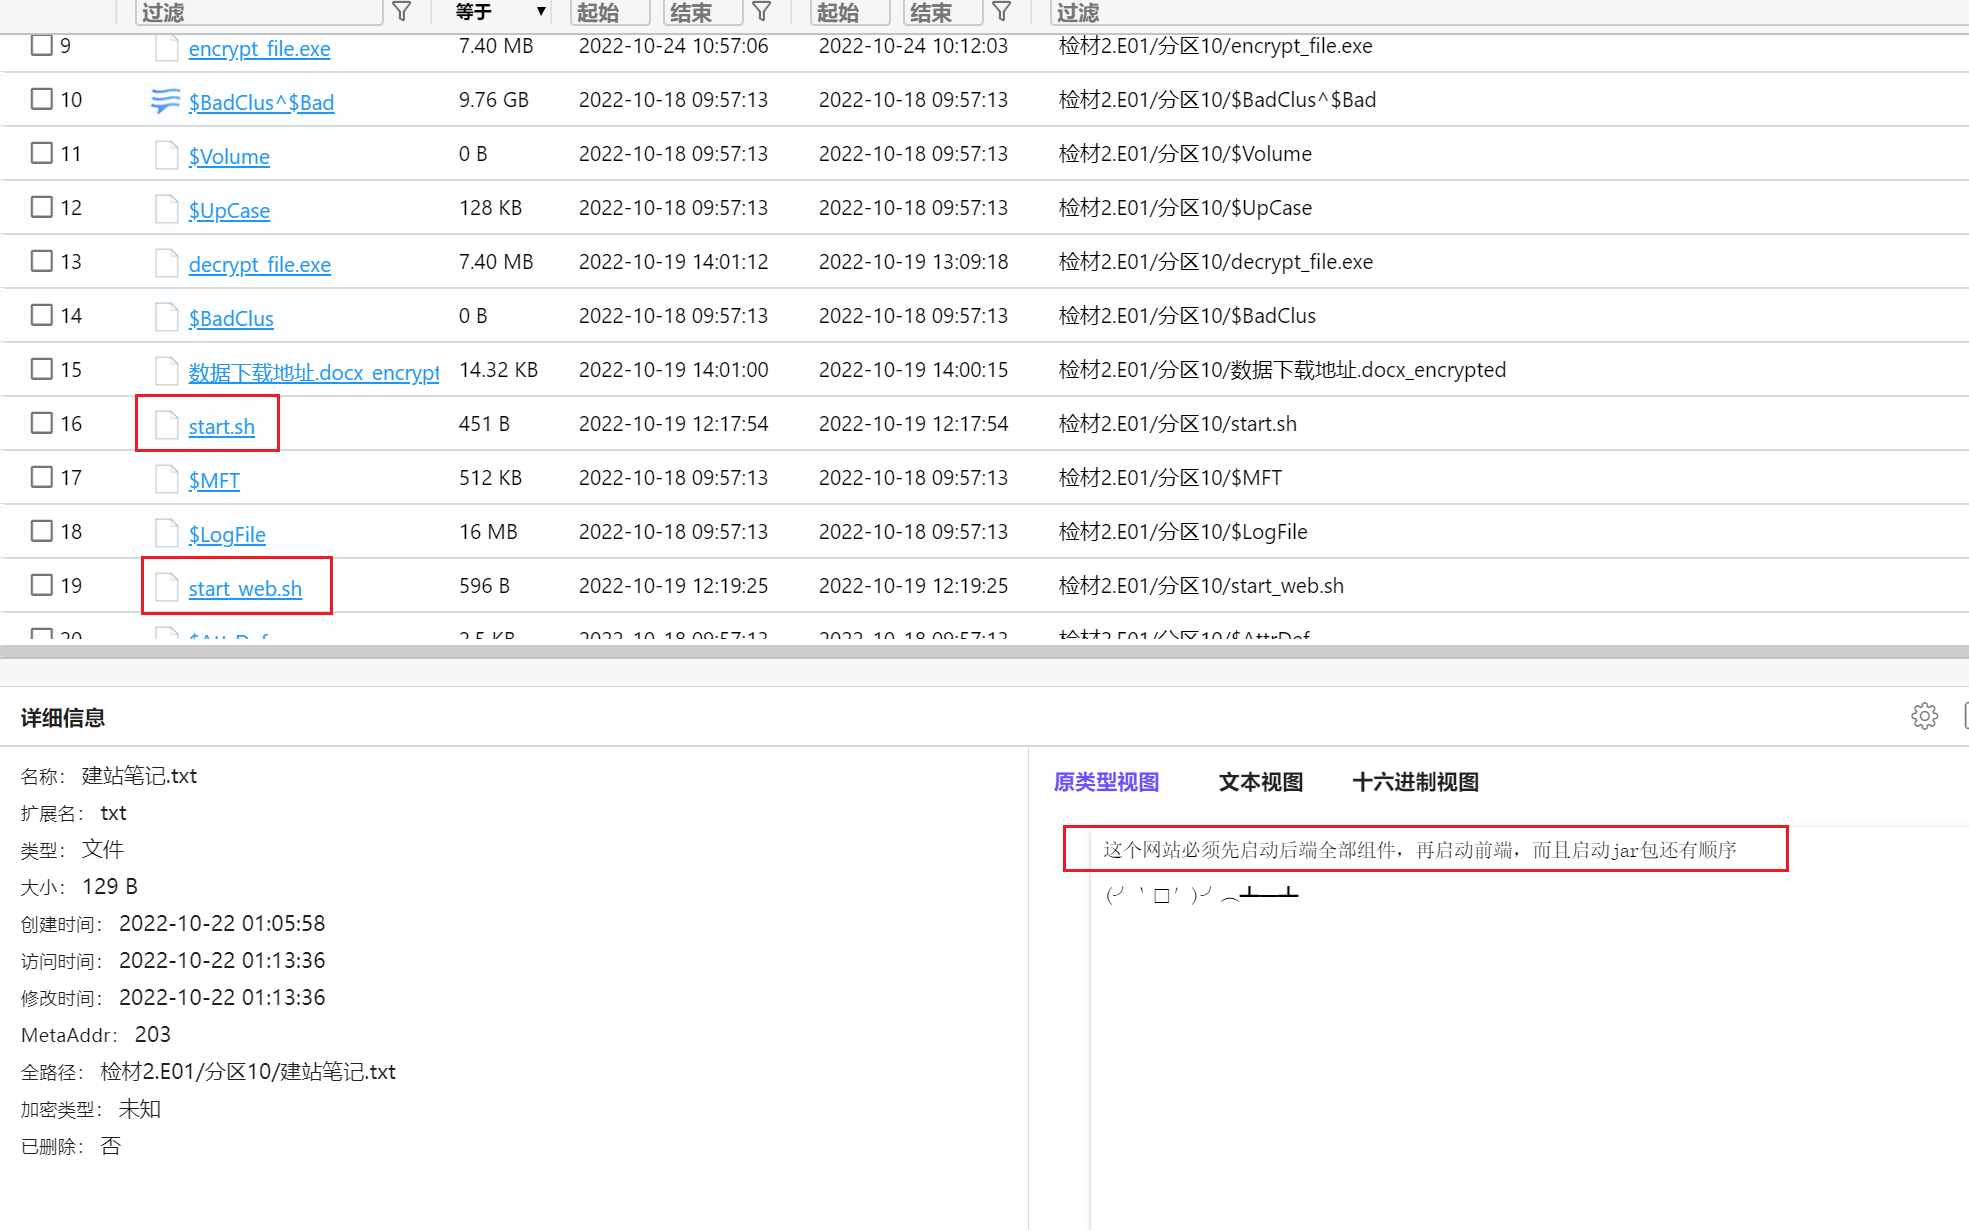1969x1230 pixels.
Task: Click the file icon beside $MFT
Action: click(166, 478)
